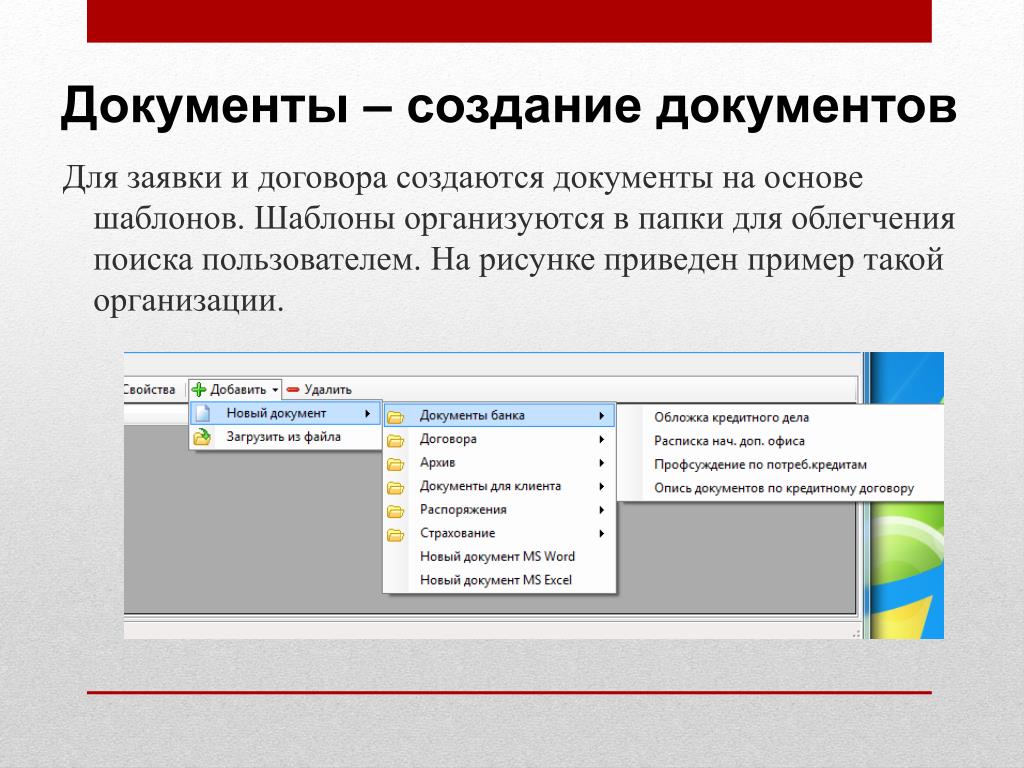Click the Load from file folder icon
This screenshot has width=1024, height=768.
(x=202, y=437)
